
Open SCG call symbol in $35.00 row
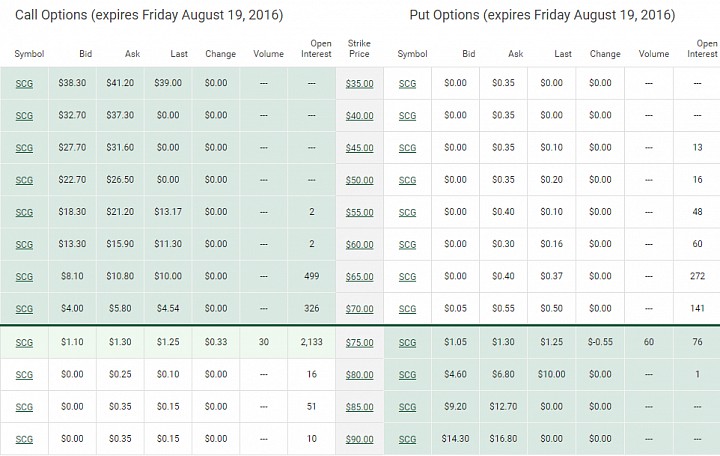pyautogui.click(x=24, y=84)
